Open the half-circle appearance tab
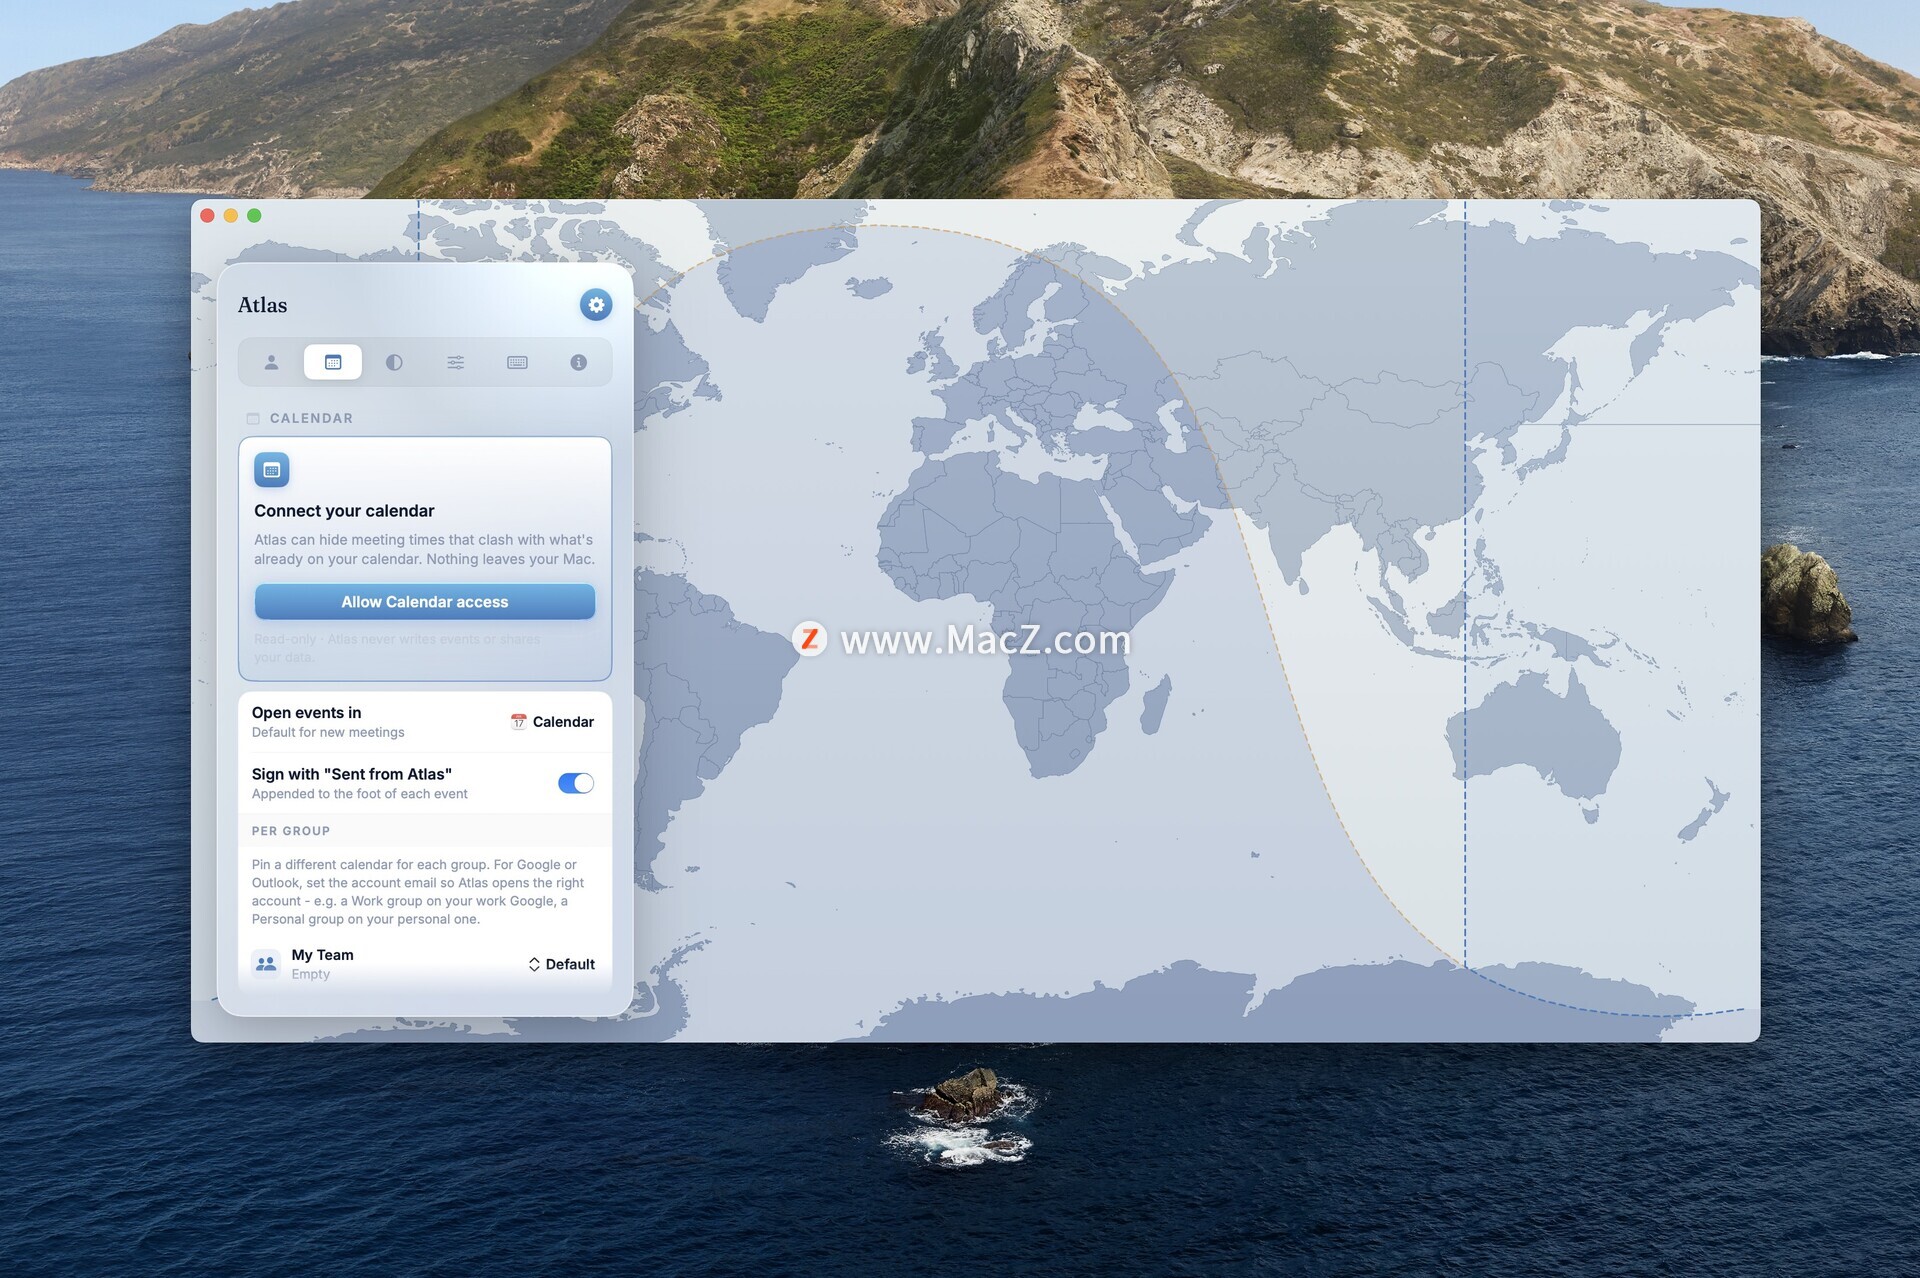 click(x=394, y=362)
